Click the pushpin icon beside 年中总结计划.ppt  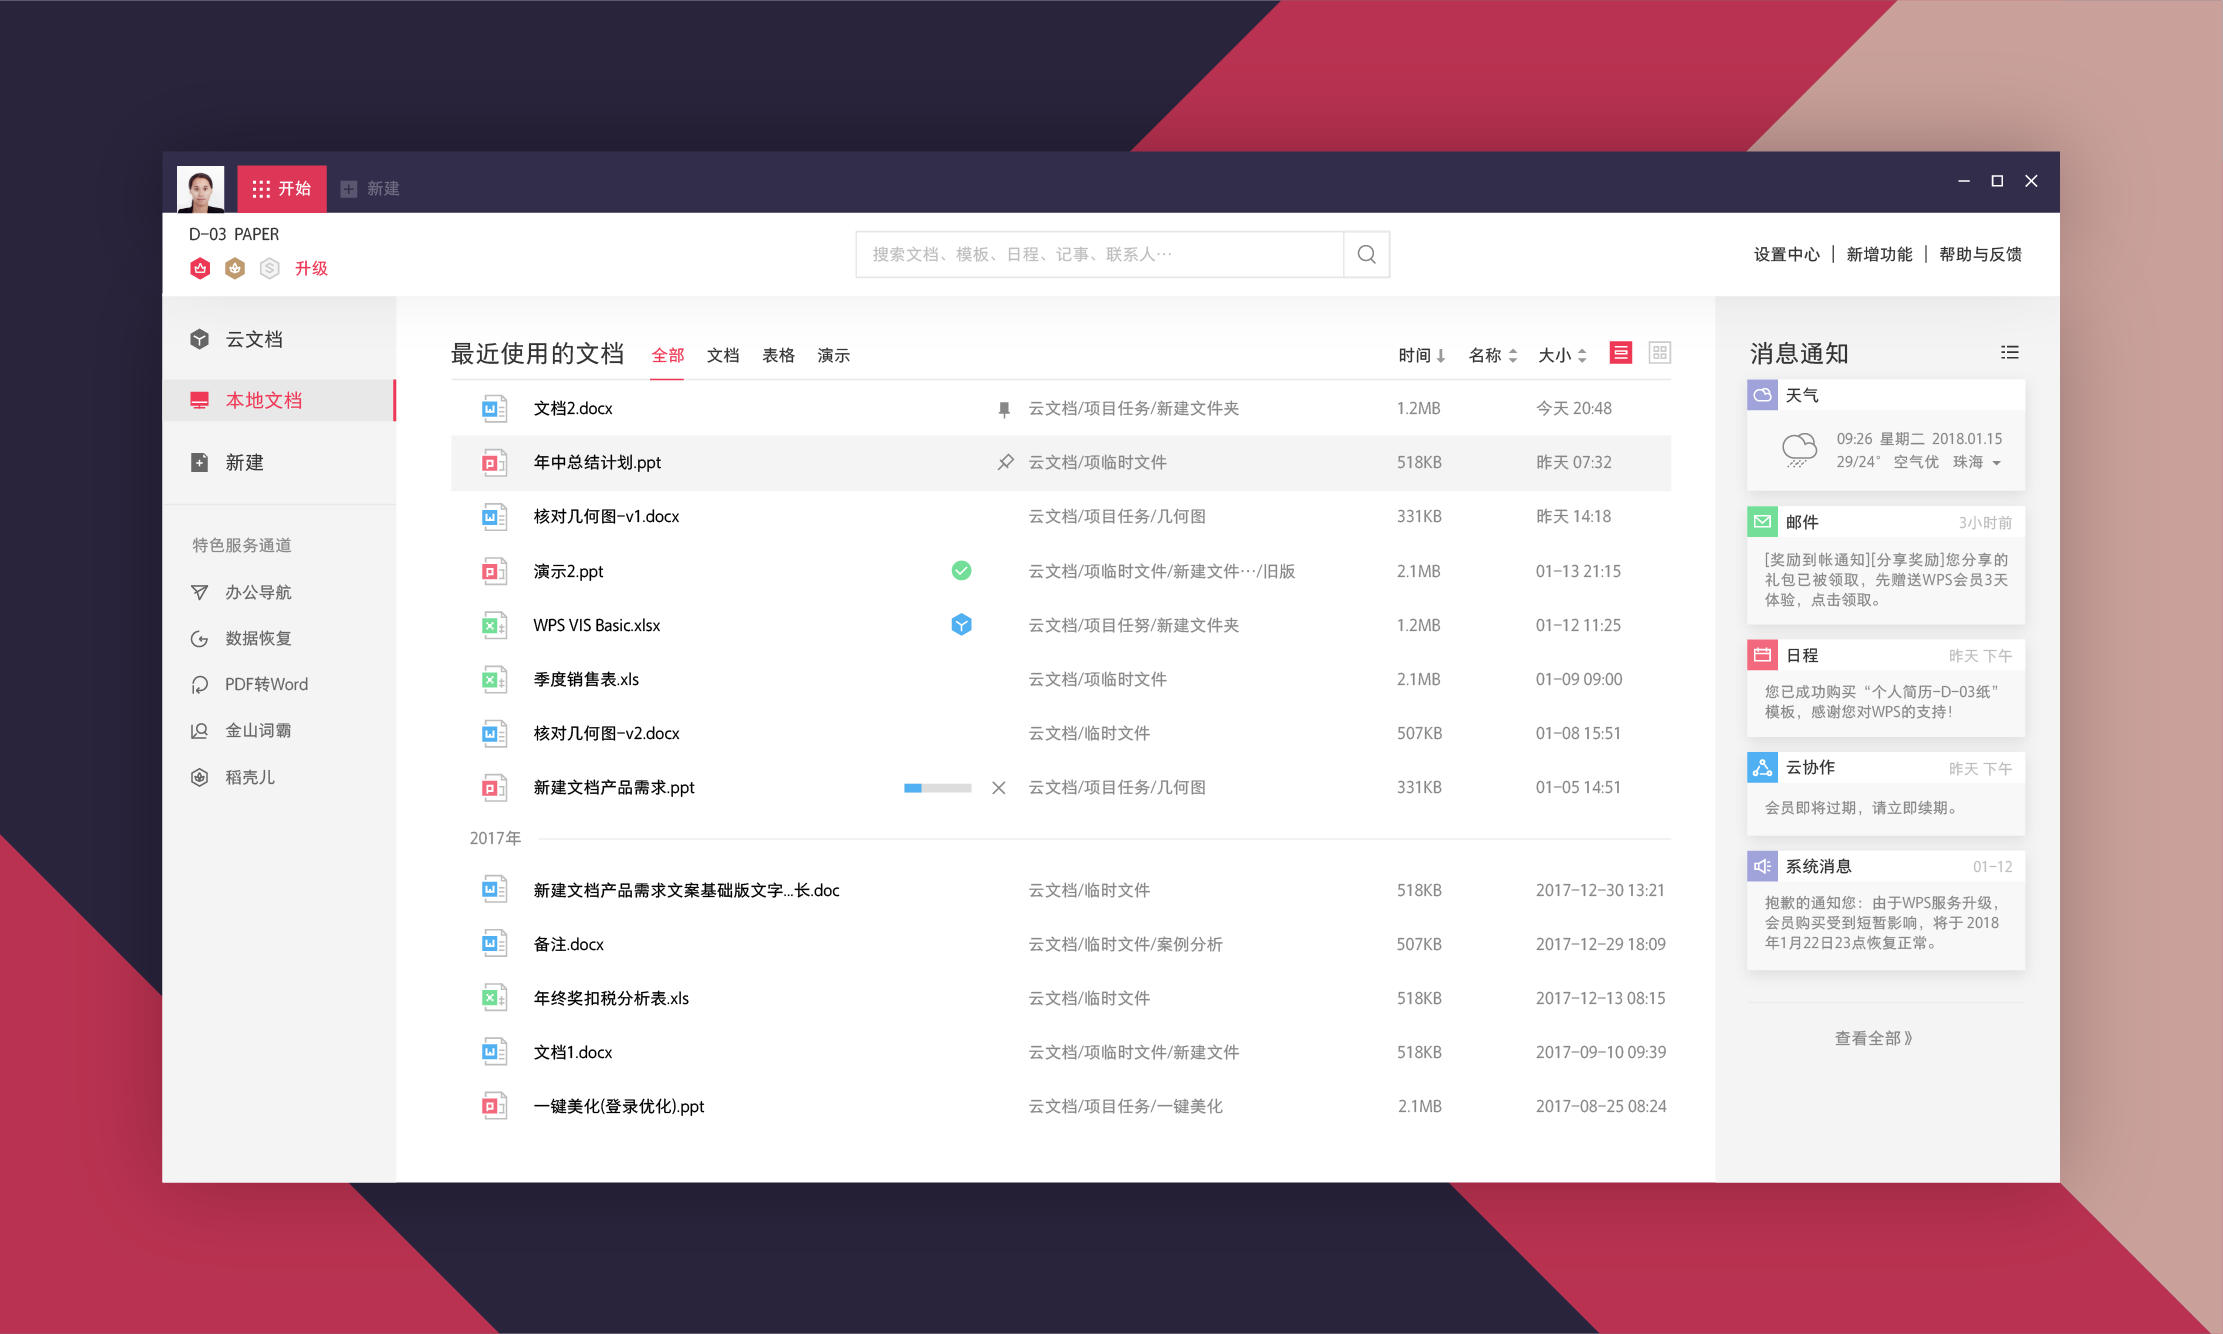click(x=1005, y=462)
